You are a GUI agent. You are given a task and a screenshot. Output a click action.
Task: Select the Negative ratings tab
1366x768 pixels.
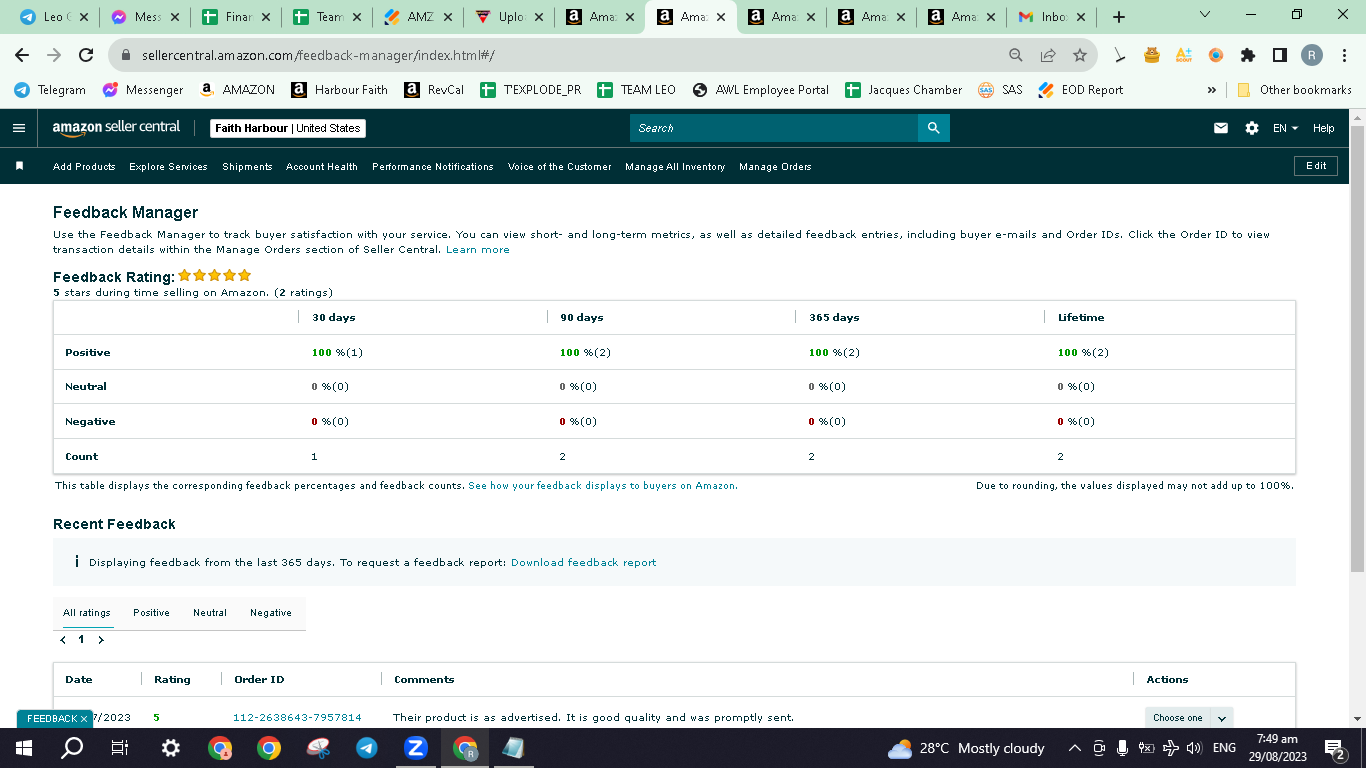(x=271, y=613)
